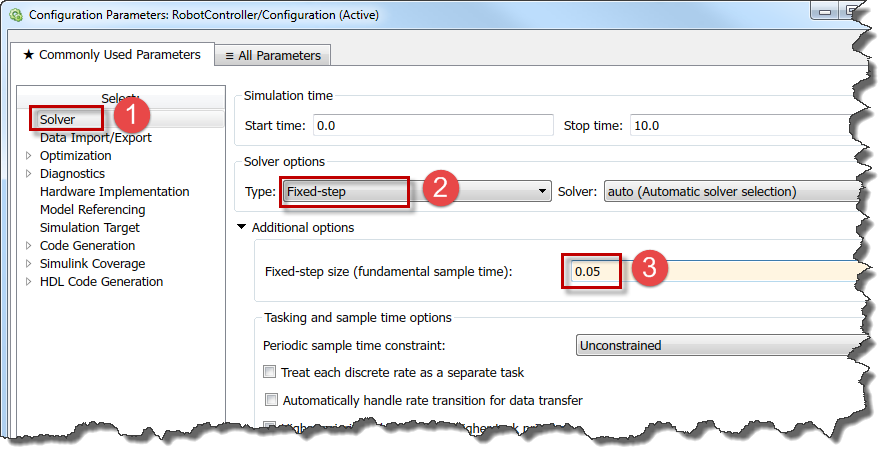Expand the Diagnostics tree node

click(x=29, y=174)
